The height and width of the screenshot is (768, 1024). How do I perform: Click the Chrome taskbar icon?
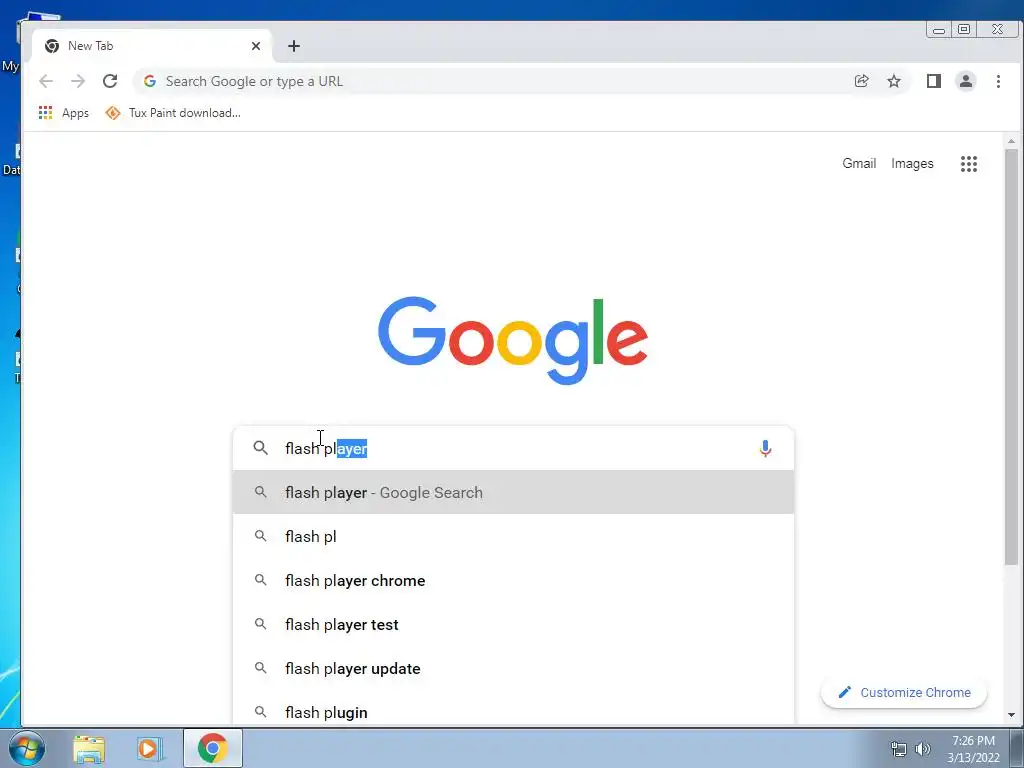point(213,748)
